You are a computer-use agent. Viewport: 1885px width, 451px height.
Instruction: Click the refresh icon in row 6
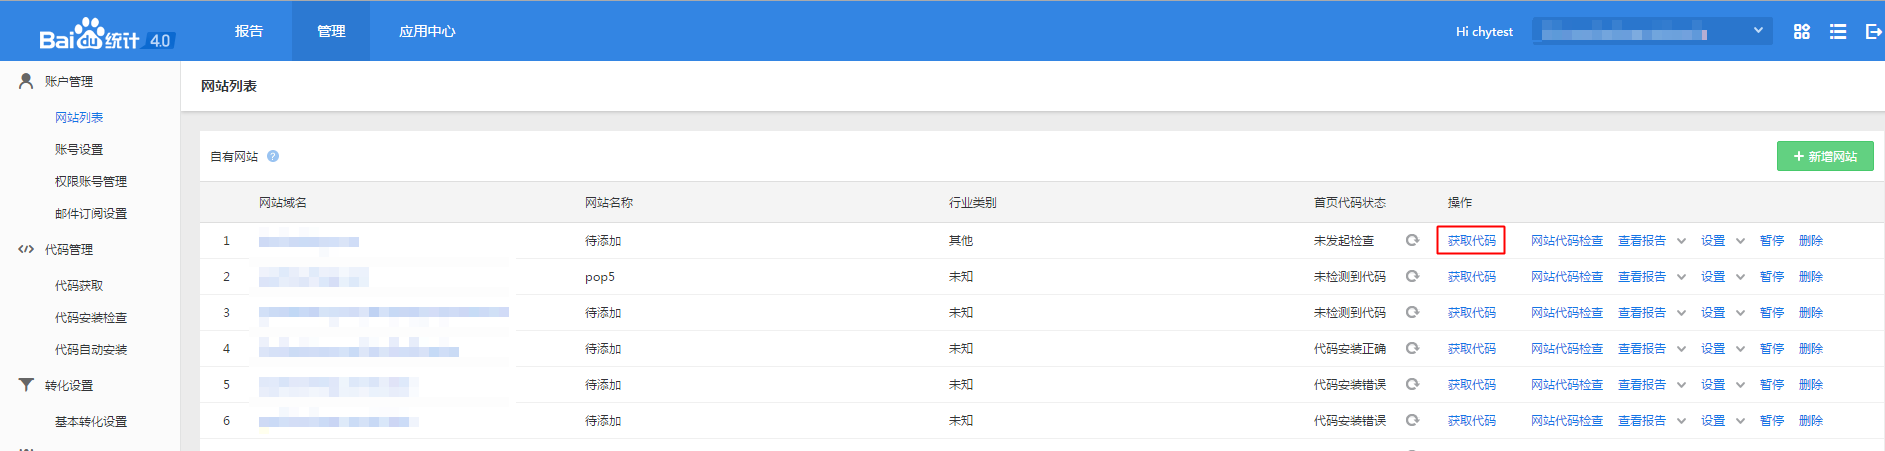(1412, 420)
